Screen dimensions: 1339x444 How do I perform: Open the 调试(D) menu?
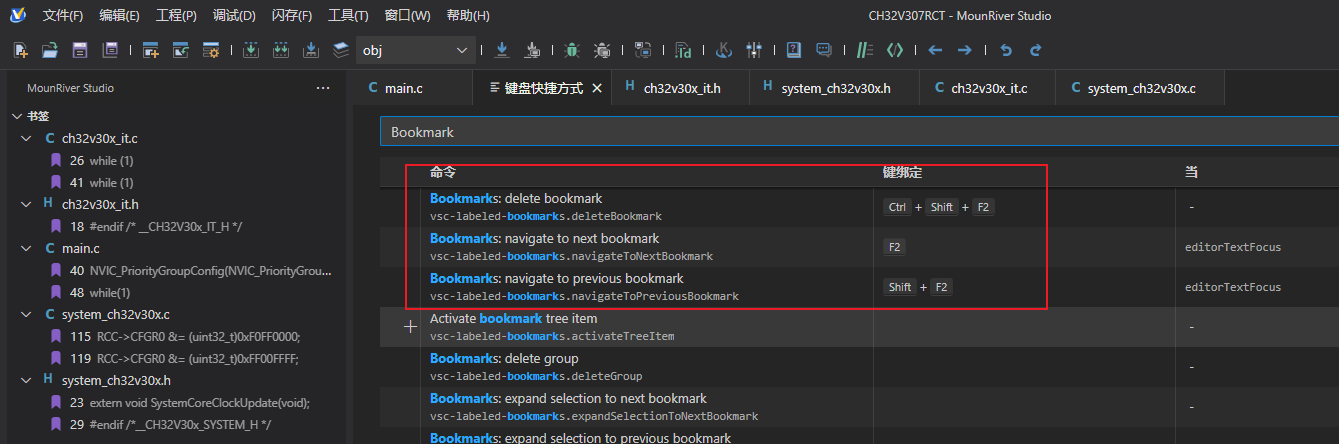(234, 16)
